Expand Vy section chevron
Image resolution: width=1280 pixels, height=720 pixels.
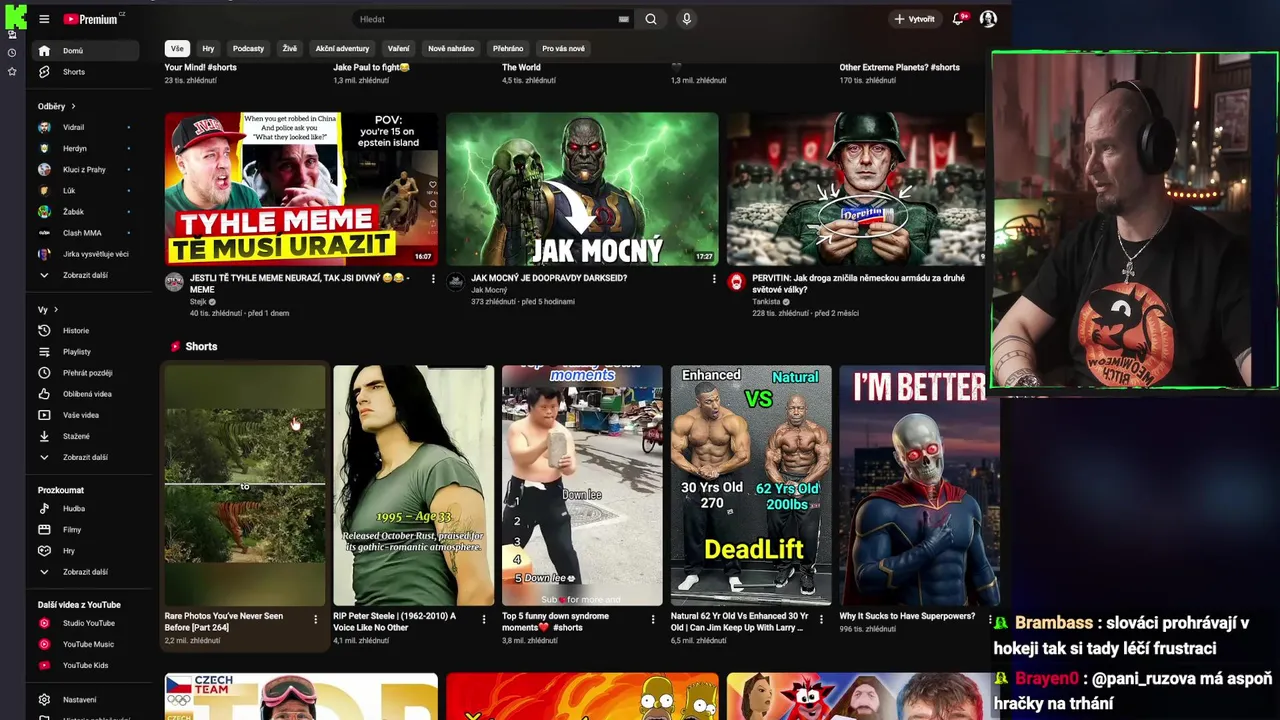coord(56,309)
